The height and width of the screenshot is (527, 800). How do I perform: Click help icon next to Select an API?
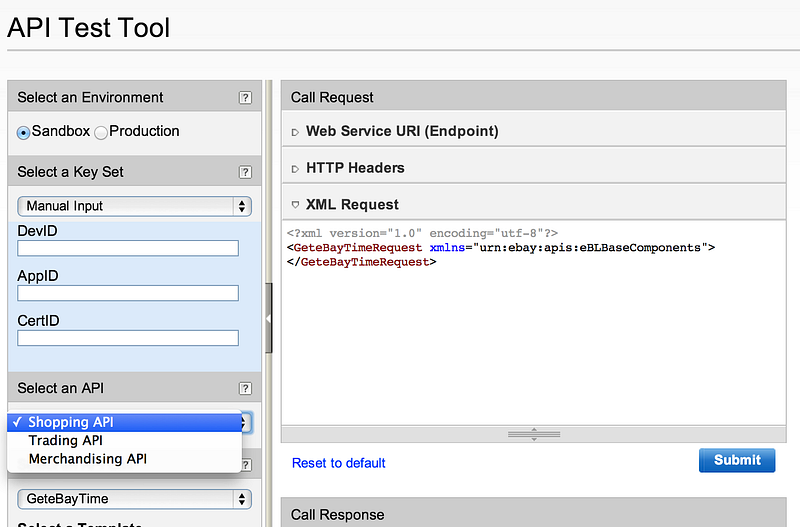[x=245, y=389]
